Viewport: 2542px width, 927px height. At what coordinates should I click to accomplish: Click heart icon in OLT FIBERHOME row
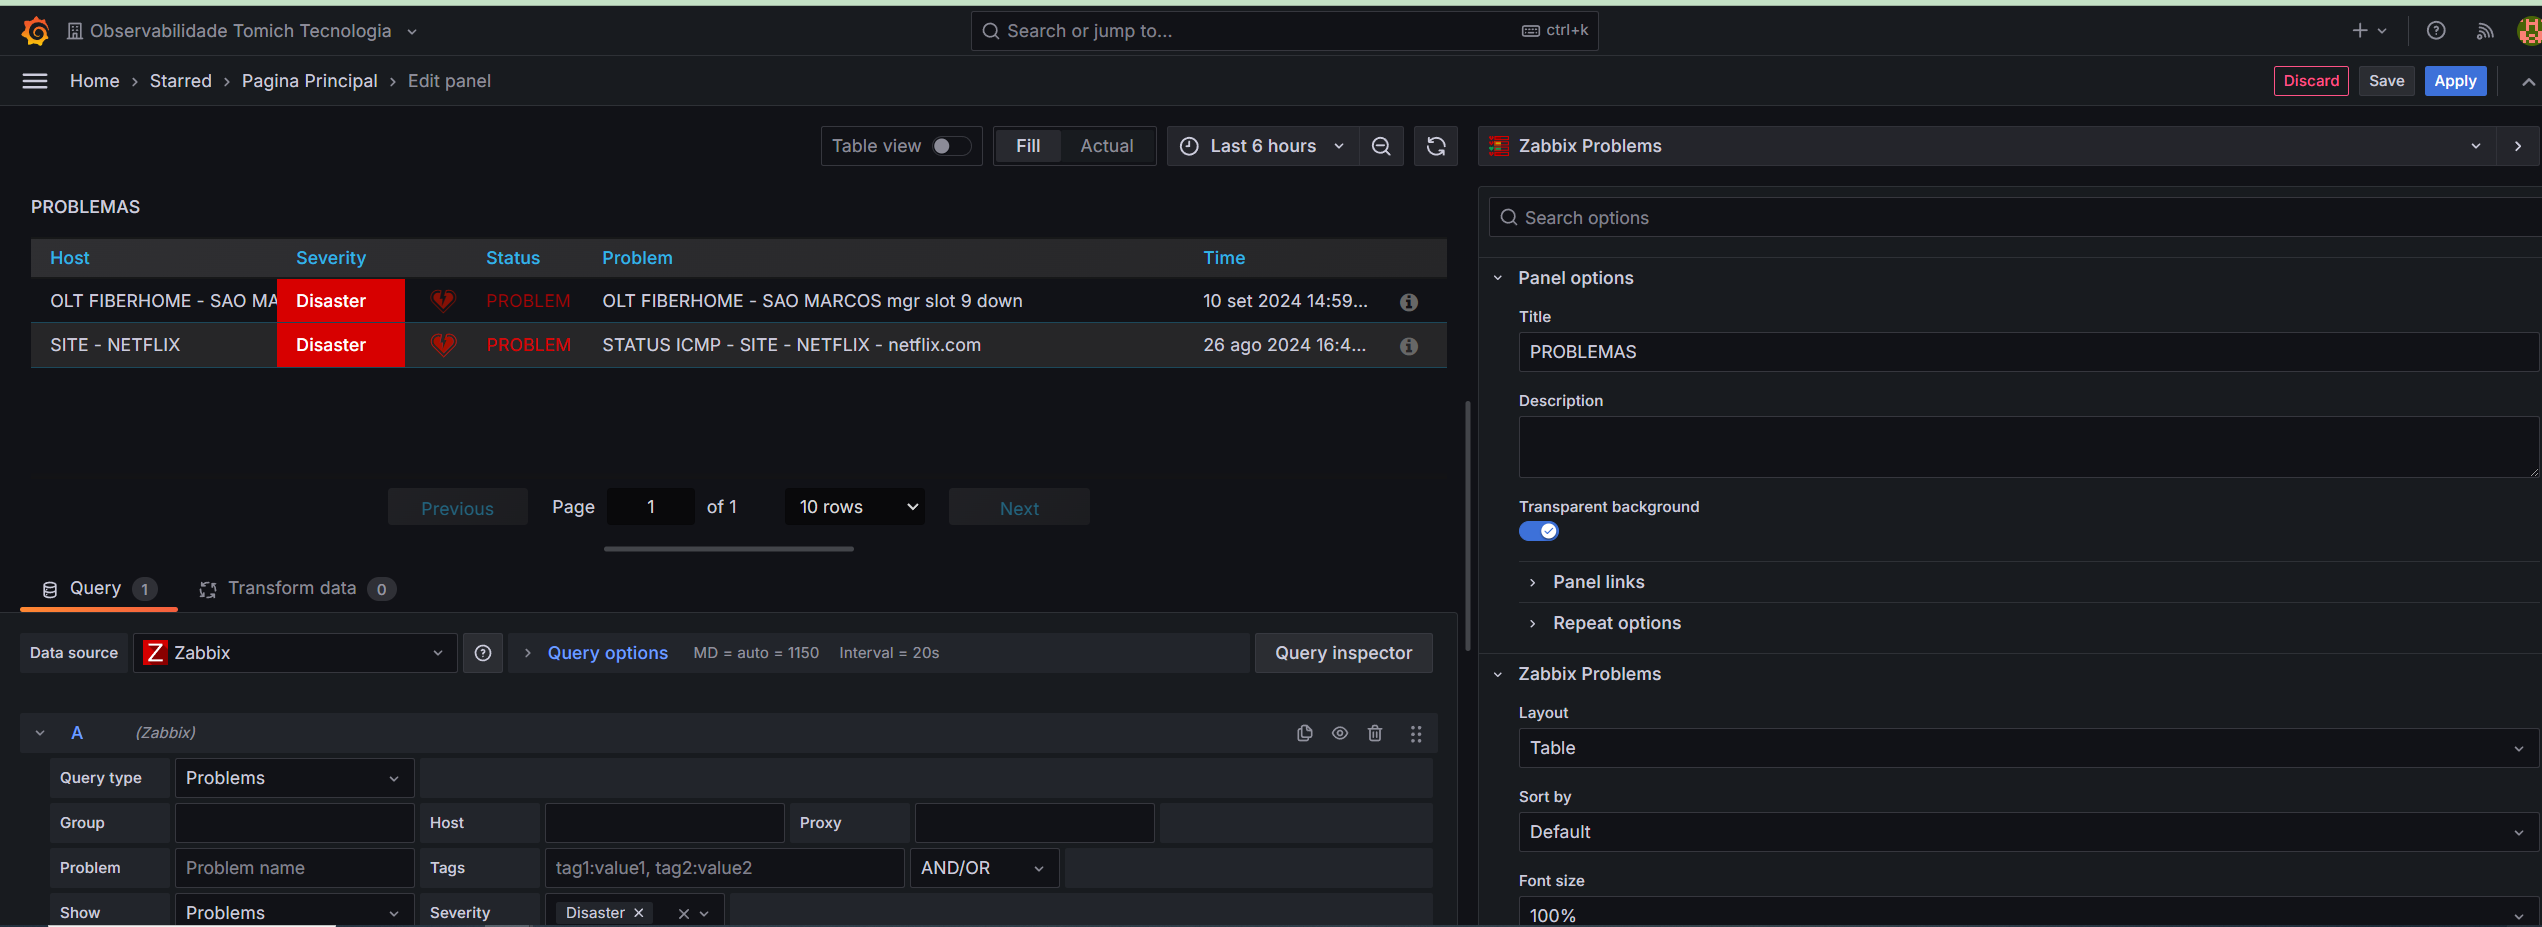443,300
